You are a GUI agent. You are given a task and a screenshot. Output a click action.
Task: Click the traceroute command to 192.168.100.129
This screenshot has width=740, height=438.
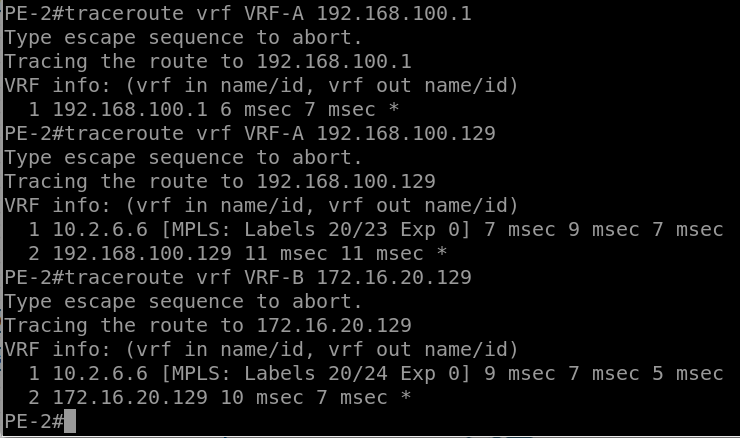pyautogui.click(x=250, y=133)
